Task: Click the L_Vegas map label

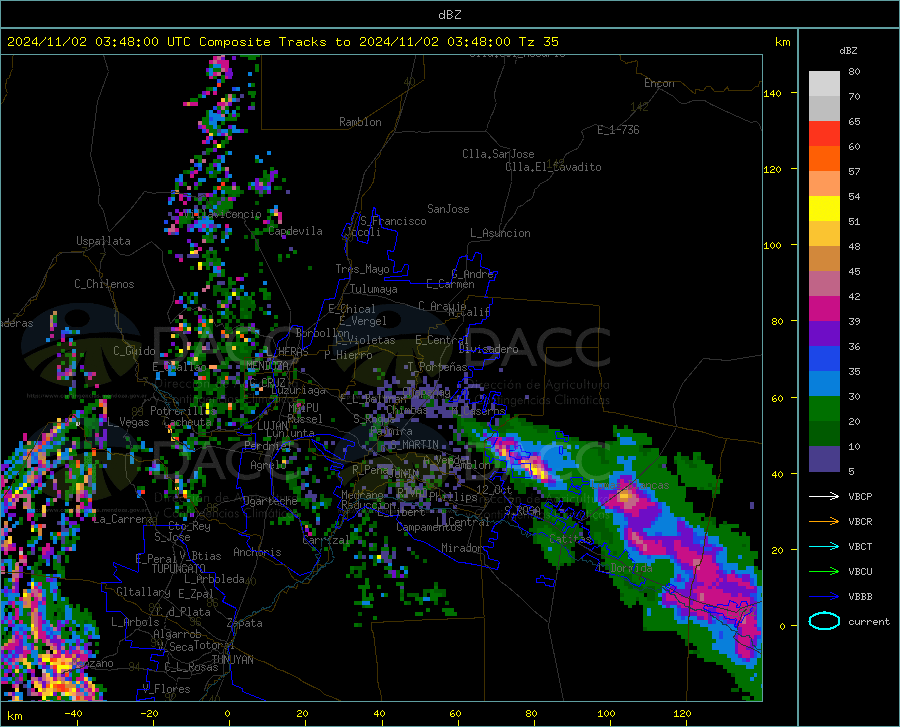Action: [128, 422]
